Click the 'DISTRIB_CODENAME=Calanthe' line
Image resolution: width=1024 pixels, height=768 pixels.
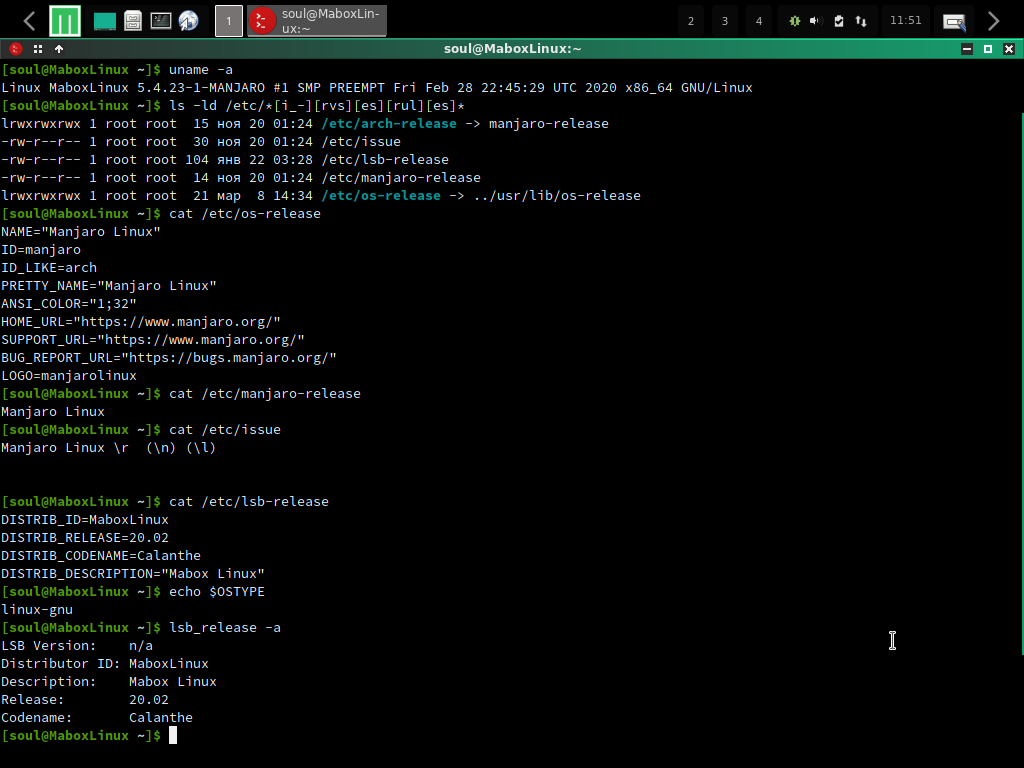101,556
